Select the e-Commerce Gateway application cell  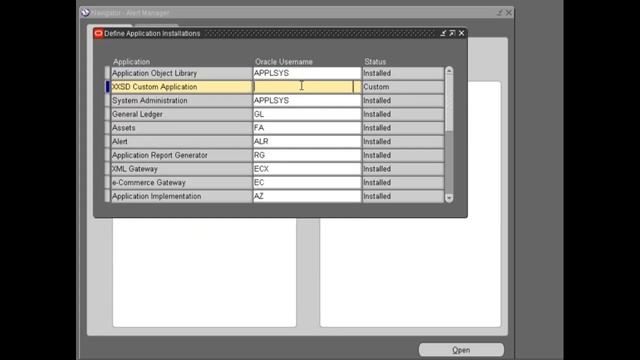pyautogui.click(x=182, y=182)
